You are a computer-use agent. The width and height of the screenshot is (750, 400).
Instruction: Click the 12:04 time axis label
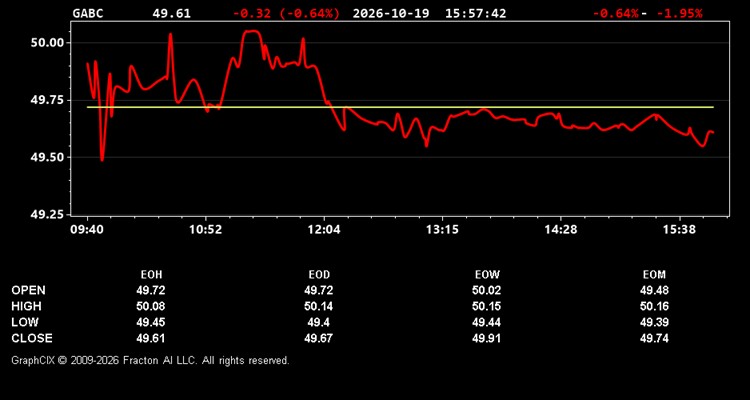[x=324, y=230]
